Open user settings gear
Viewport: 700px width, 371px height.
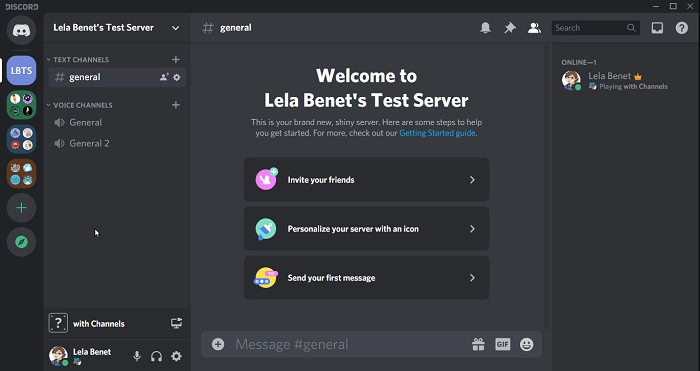click(x=177, y=356)
